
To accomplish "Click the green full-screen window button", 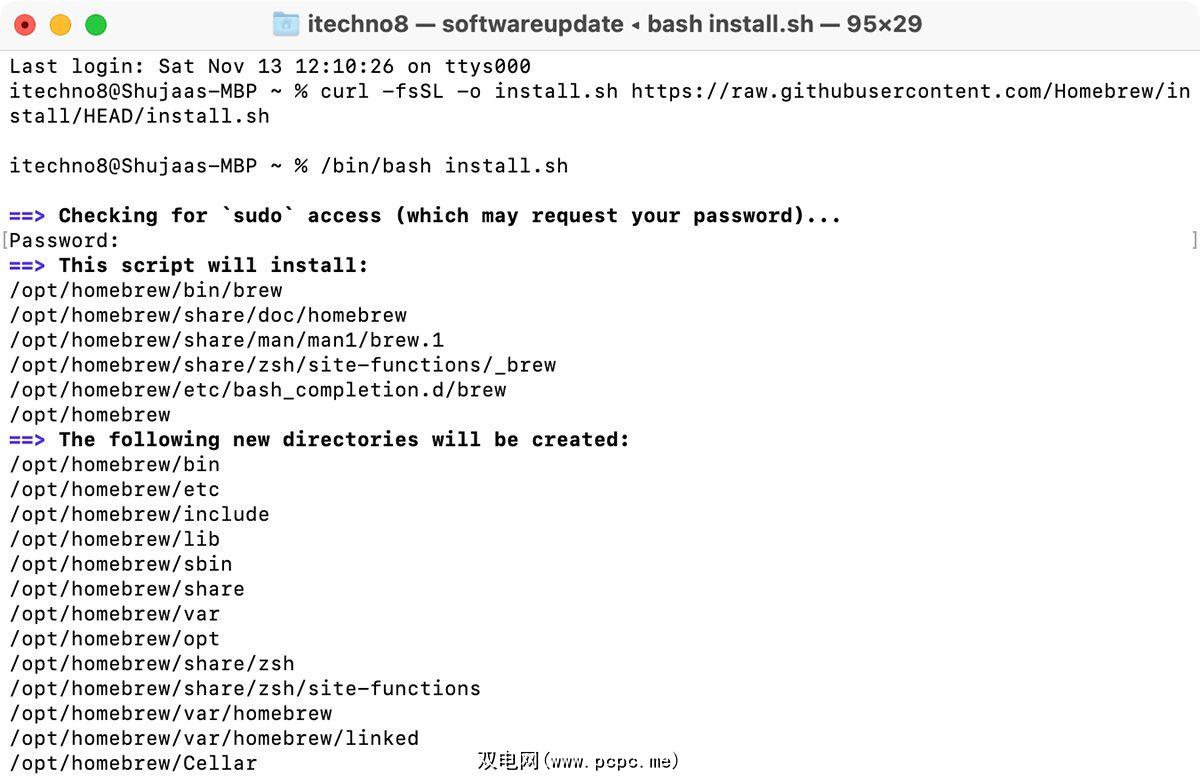I will click(95, 25).
